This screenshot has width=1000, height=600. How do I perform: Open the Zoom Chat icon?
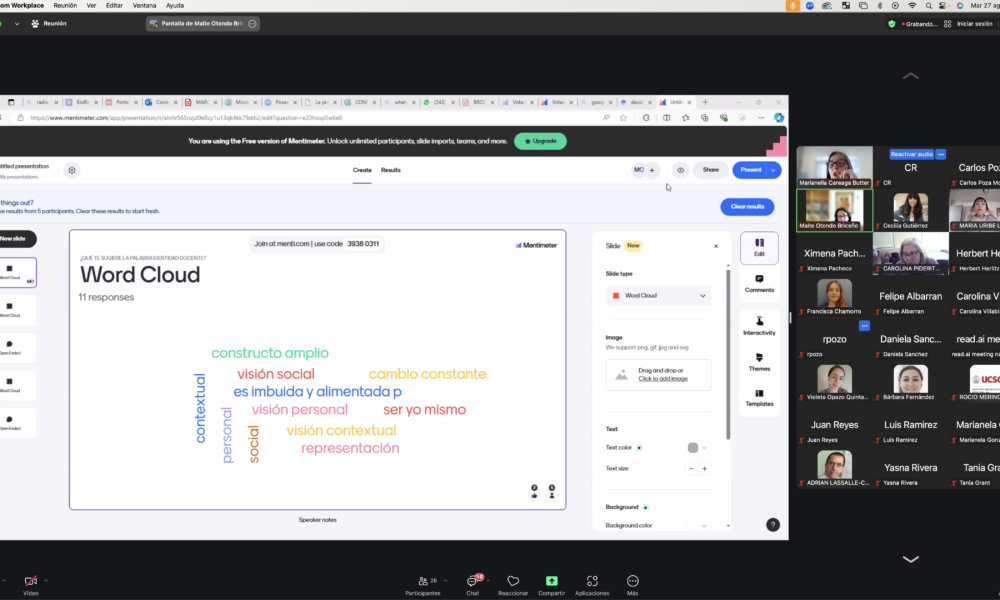472,581
